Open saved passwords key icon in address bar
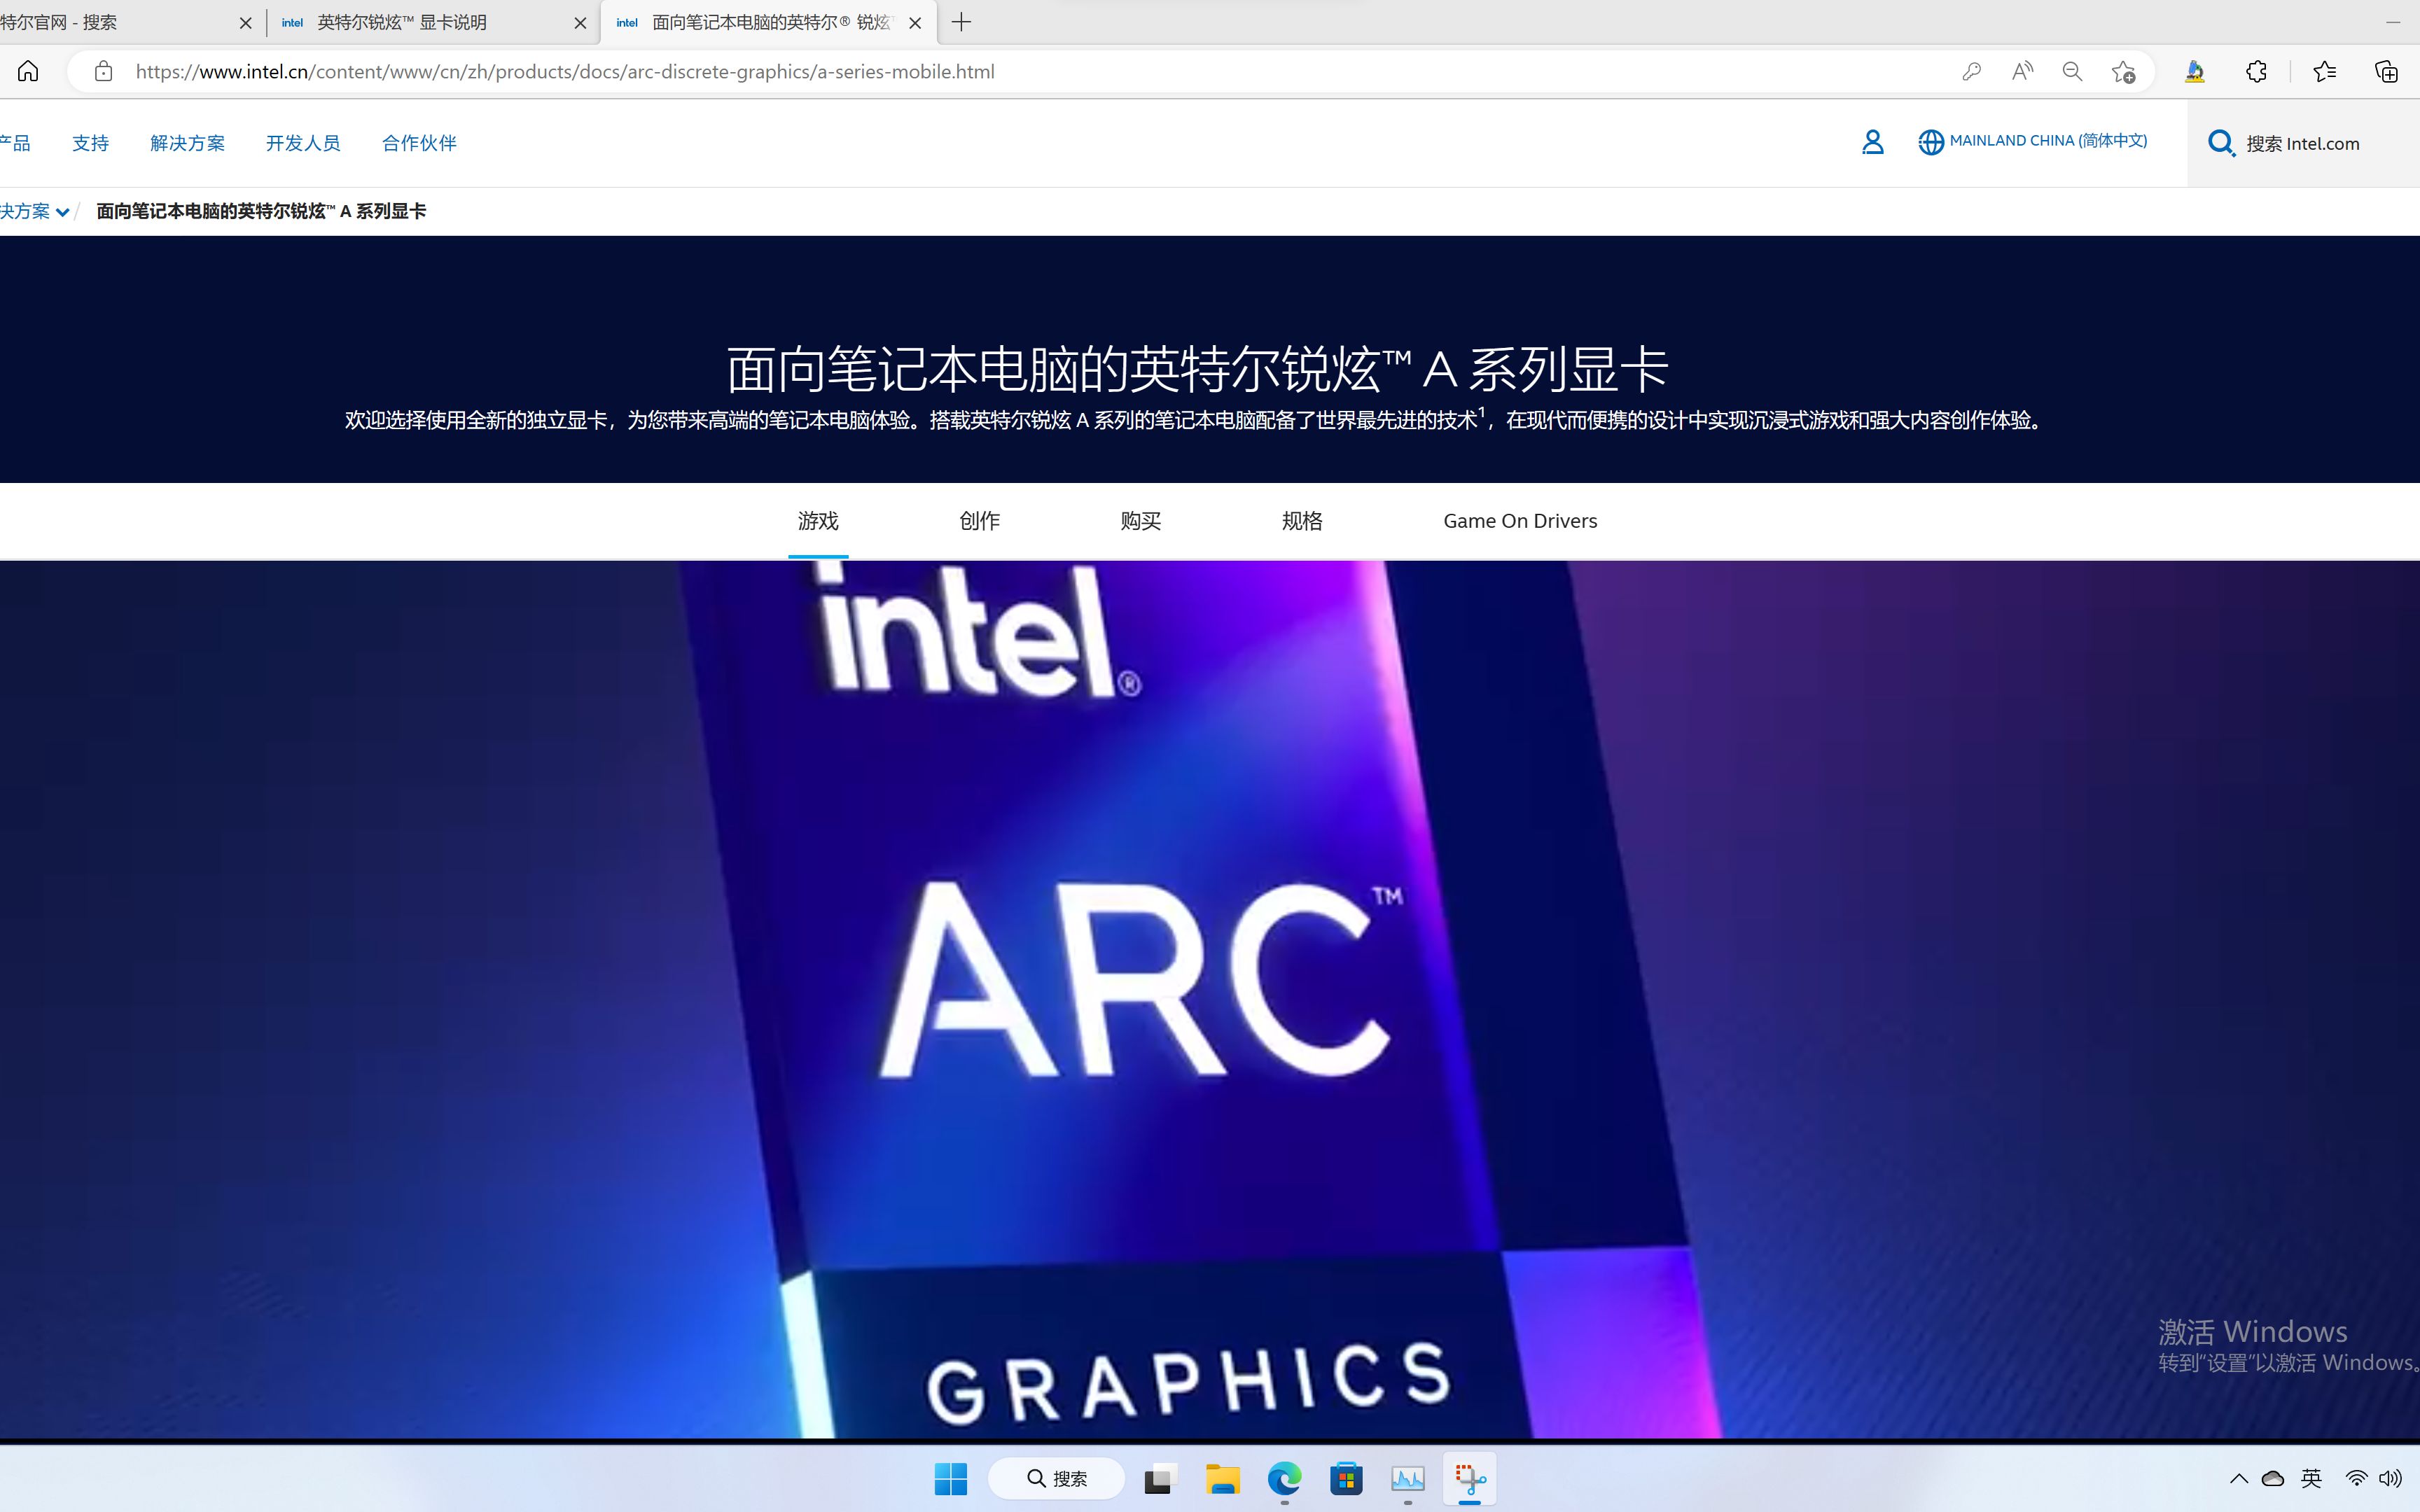 [1971, 71]
